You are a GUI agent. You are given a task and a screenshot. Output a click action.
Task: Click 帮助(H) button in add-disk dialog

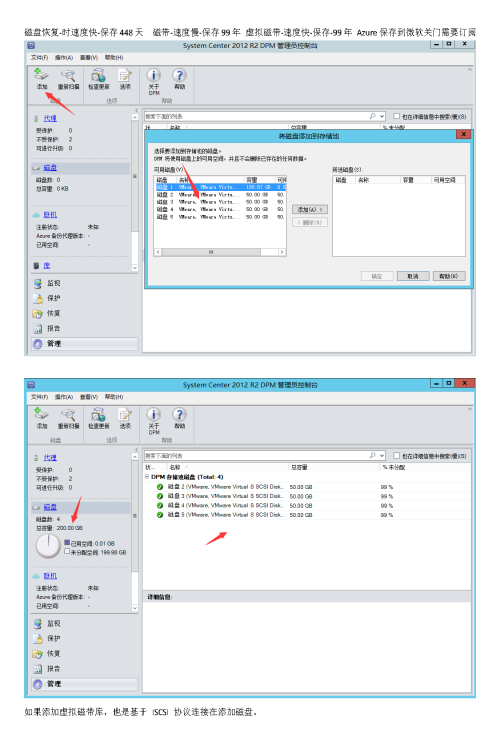449,276
